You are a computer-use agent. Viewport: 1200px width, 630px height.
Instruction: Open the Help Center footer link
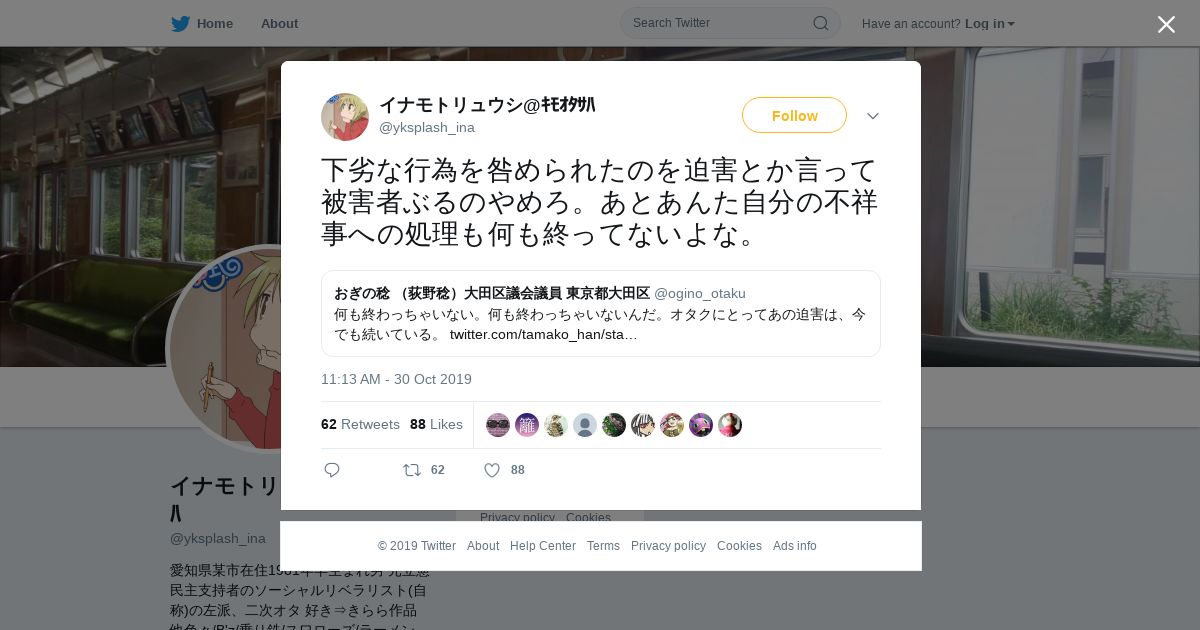pyautogui.click(x=543, y=546)
